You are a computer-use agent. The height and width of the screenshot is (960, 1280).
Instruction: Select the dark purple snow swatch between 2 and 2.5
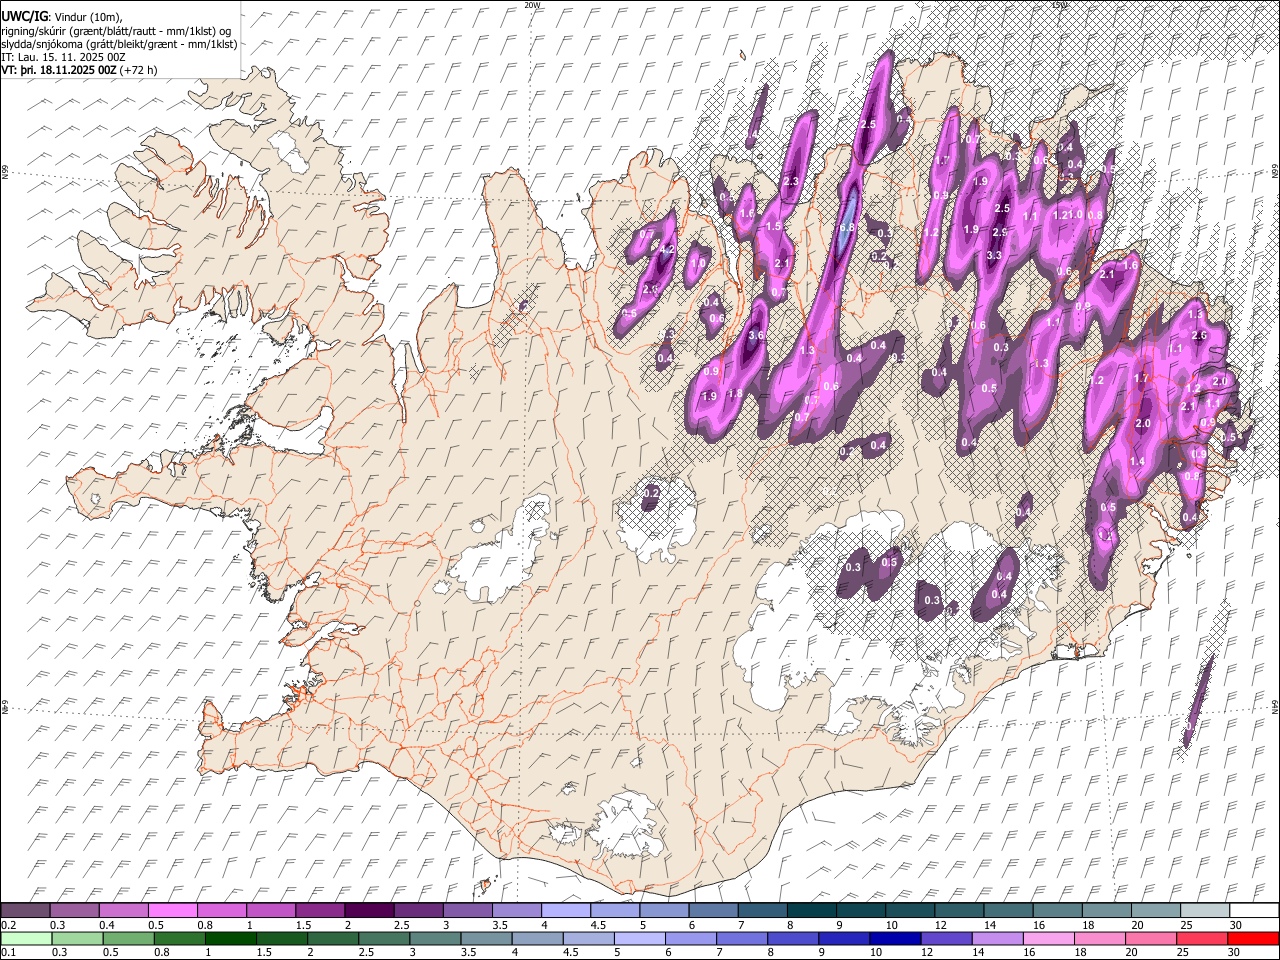[370, 911]
